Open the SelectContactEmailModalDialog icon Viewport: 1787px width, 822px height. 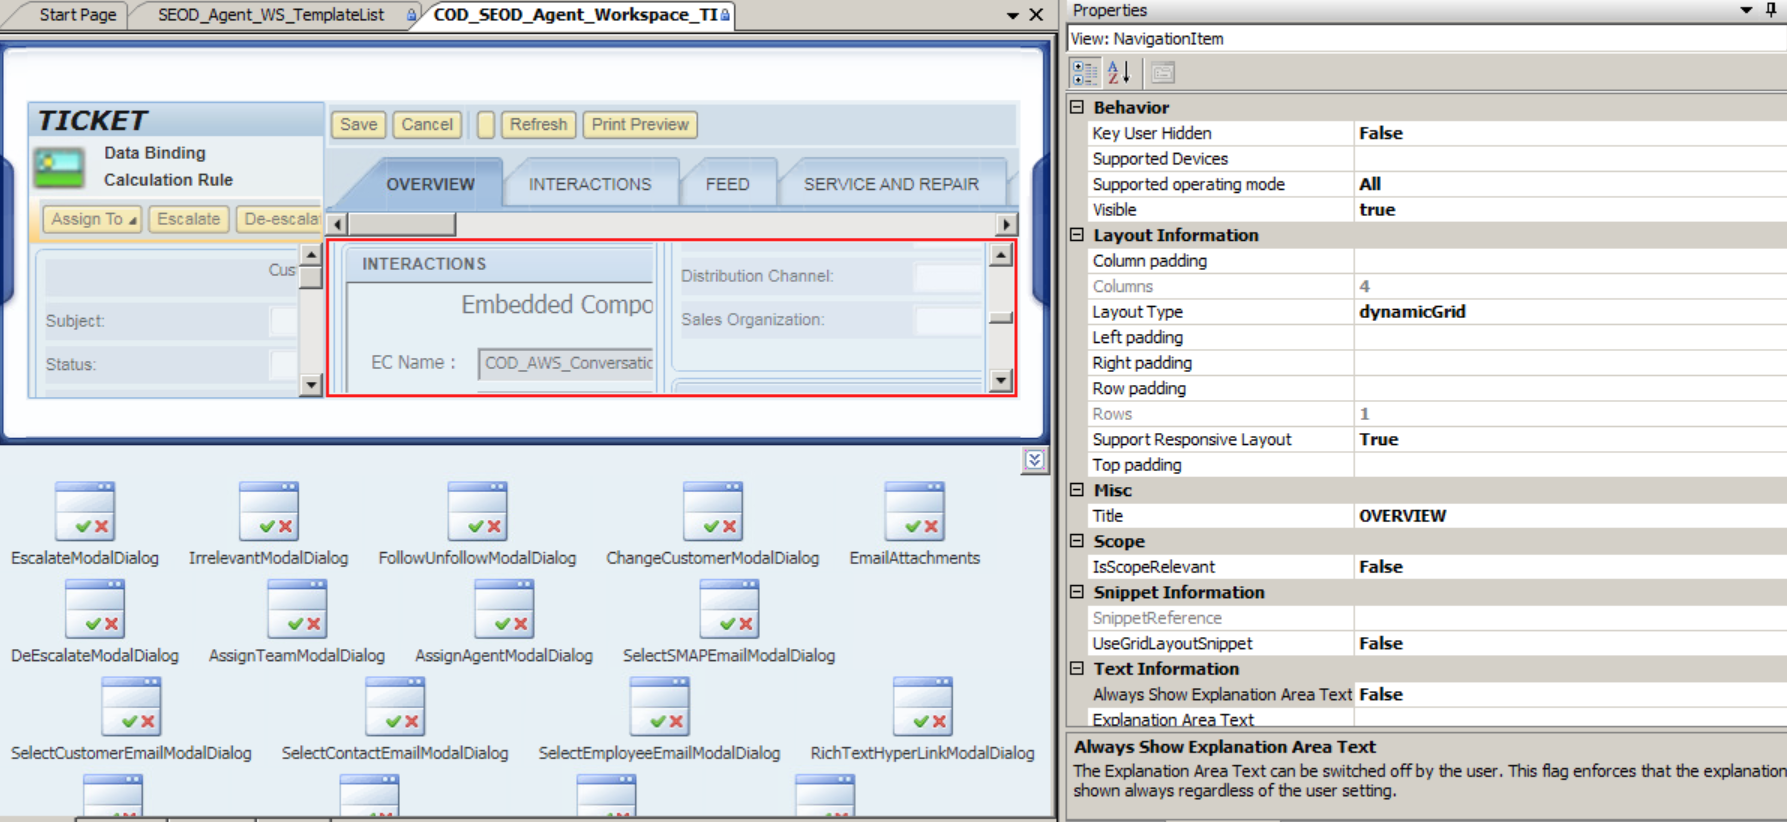point(395,707)
